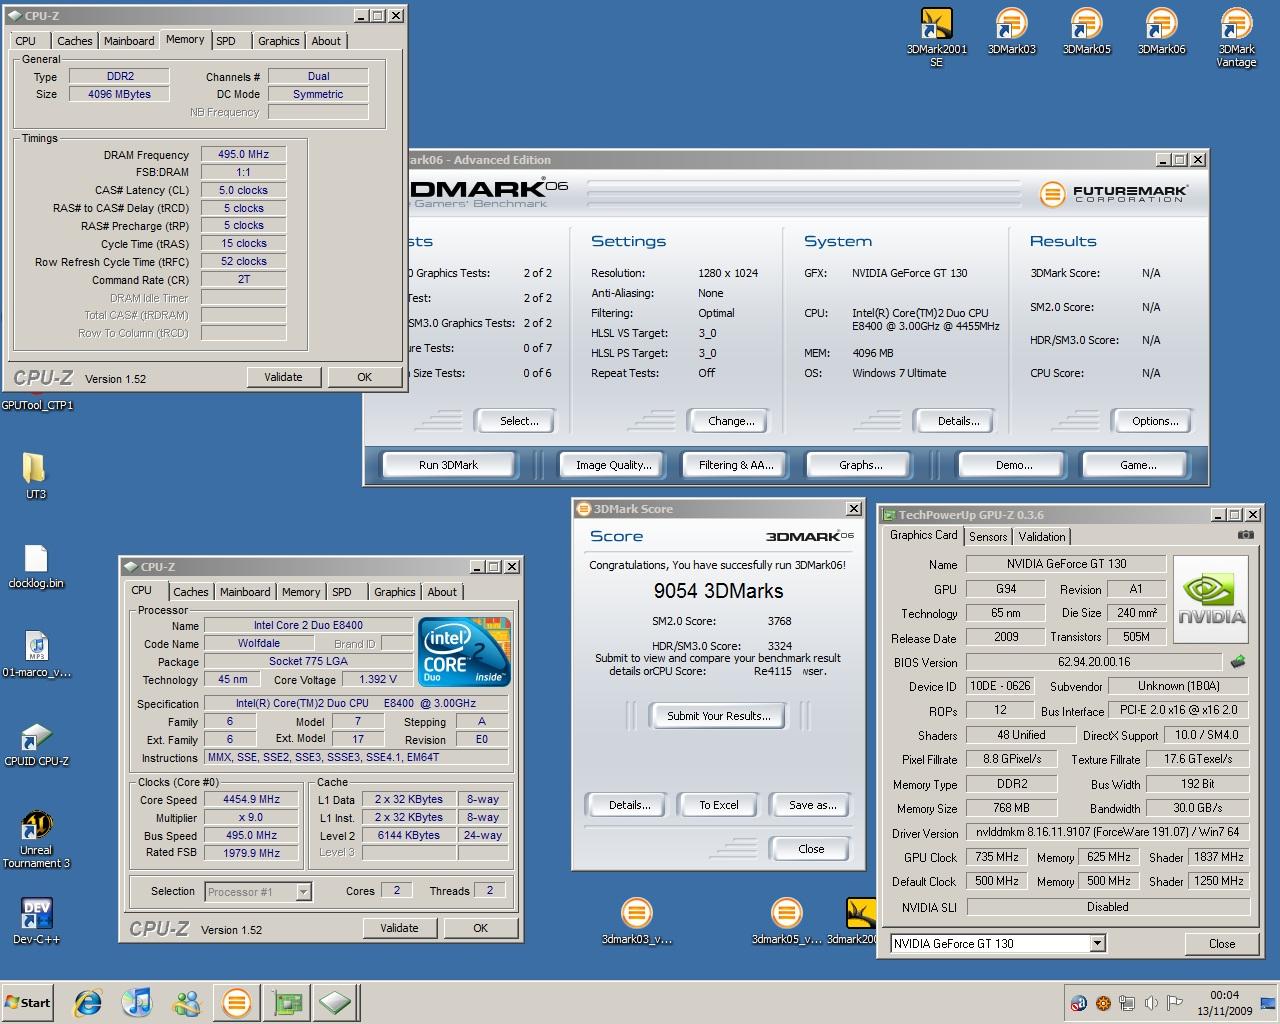The image size is (1280, 1024).
Task: Click the GPU-Z BIOS save chip icon
Action: (1238, 662)
